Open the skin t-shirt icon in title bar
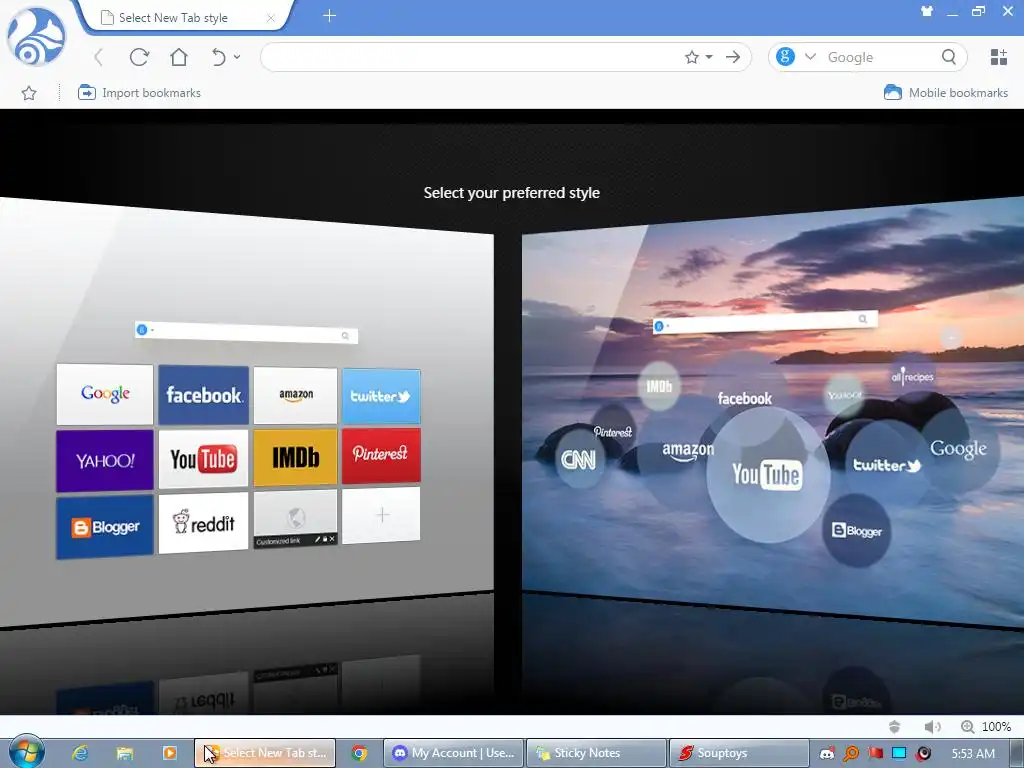The width and height of the screenshot is (1024, 768). click(927, 11)
